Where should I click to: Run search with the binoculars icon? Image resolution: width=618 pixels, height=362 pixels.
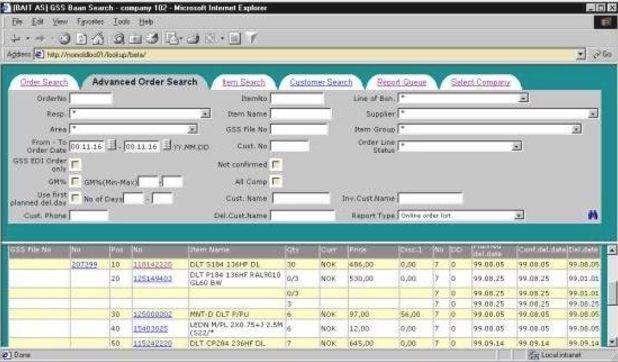[592, 215]
